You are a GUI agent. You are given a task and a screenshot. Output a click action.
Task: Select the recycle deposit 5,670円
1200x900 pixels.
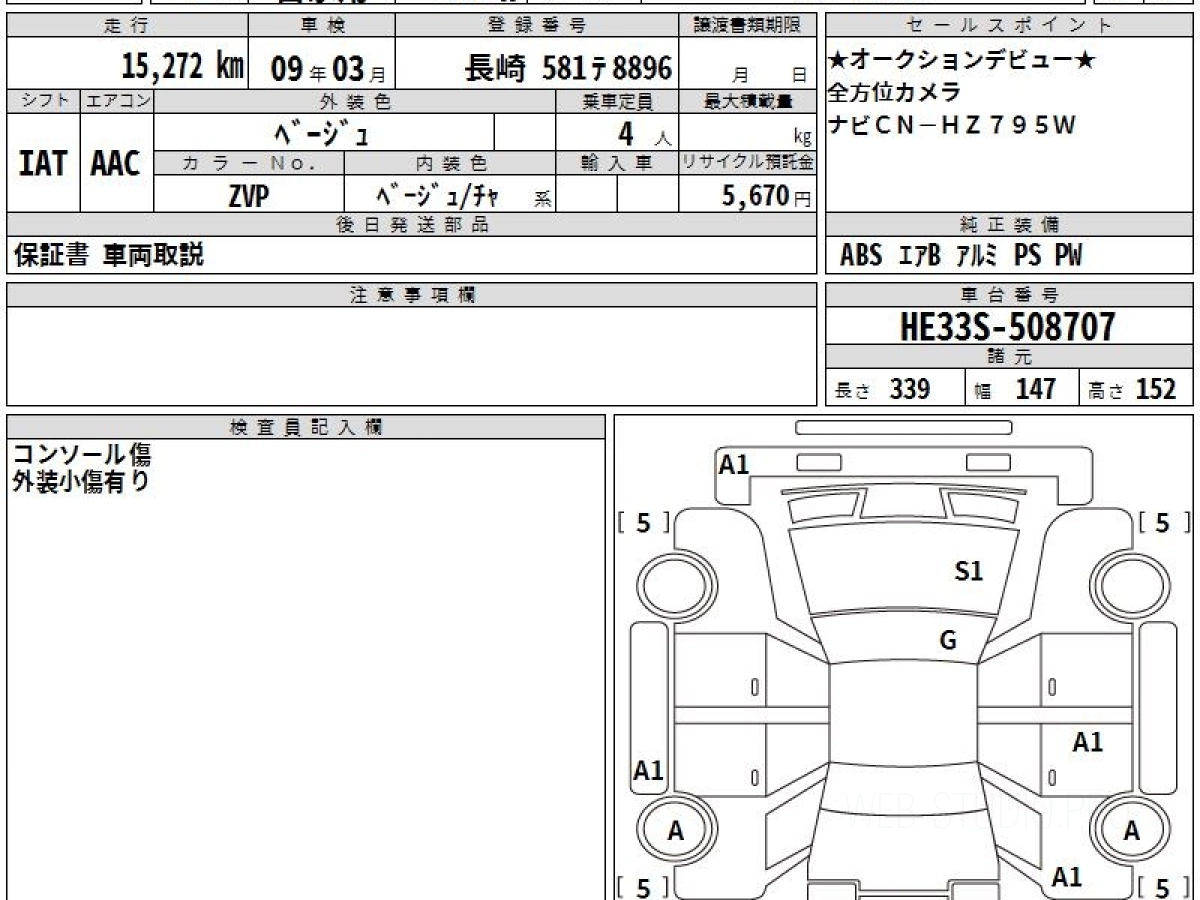pos(767,196)
